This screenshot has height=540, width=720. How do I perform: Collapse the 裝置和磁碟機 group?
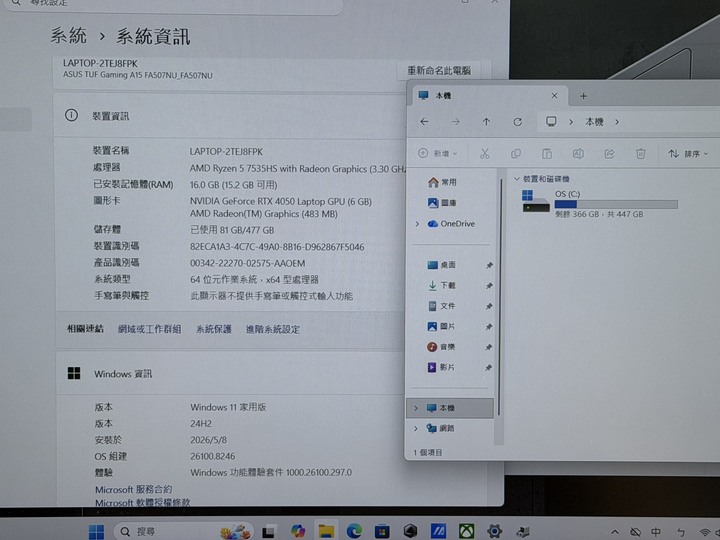click(517, 179)
